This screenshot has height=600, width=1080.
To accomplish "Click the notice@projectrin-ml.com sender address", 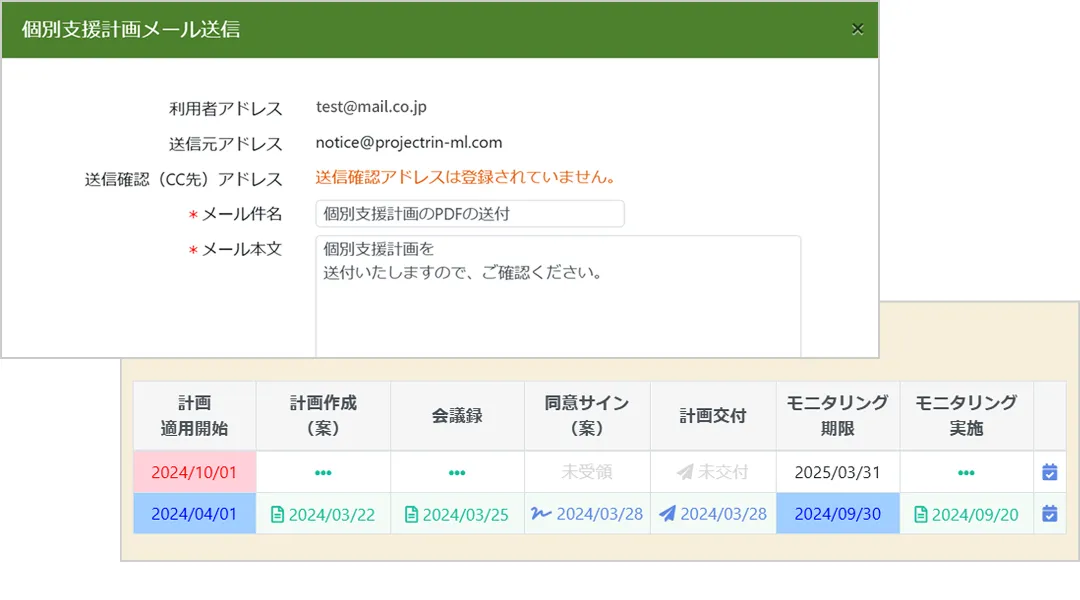I will [409, 143].
